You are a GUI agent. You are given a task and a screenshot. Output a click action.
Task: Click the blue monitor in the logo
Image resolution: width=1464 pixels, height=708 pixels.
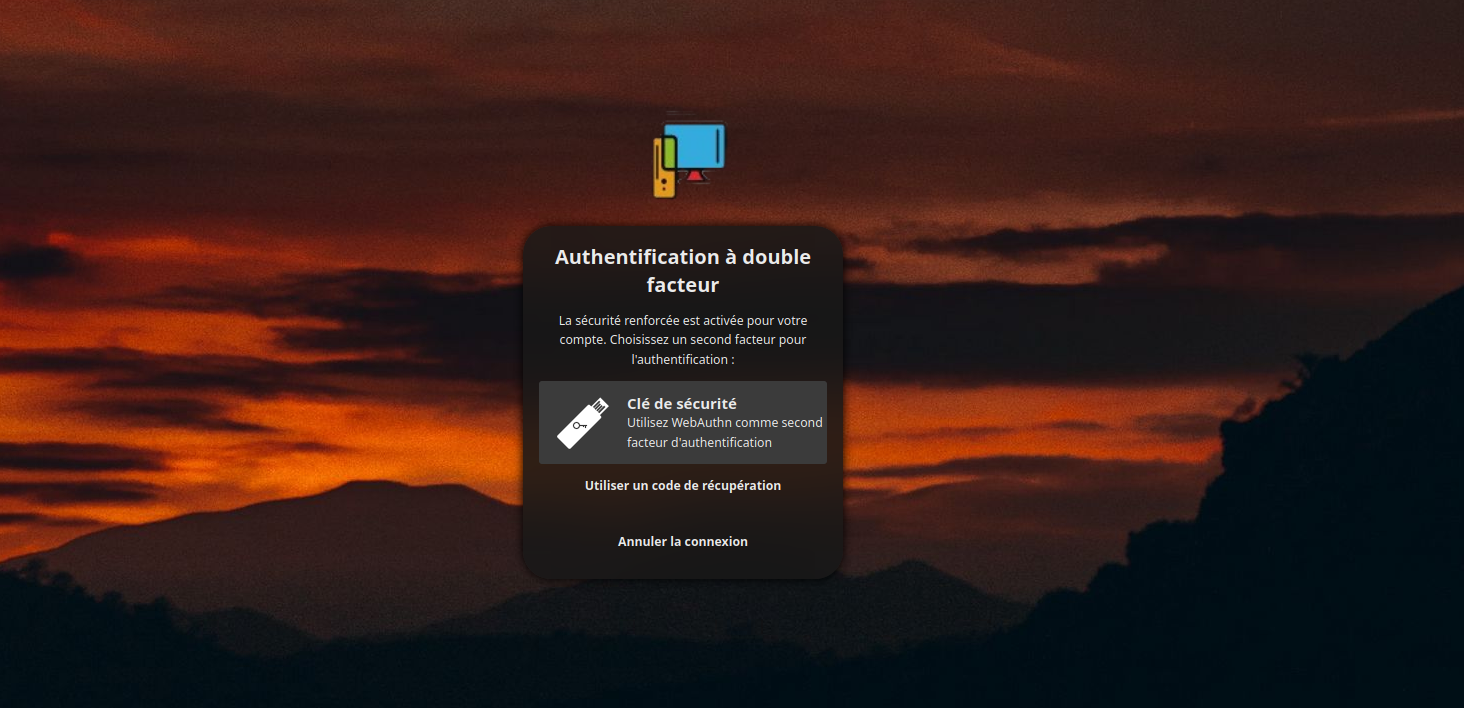tap(700, 146)
